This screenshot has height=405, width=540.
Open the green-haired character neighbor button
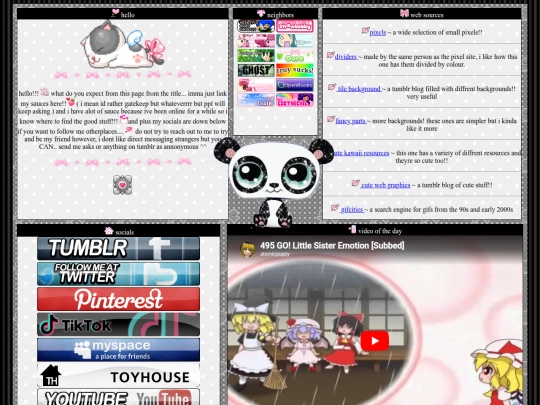click(x=256, y=55)
